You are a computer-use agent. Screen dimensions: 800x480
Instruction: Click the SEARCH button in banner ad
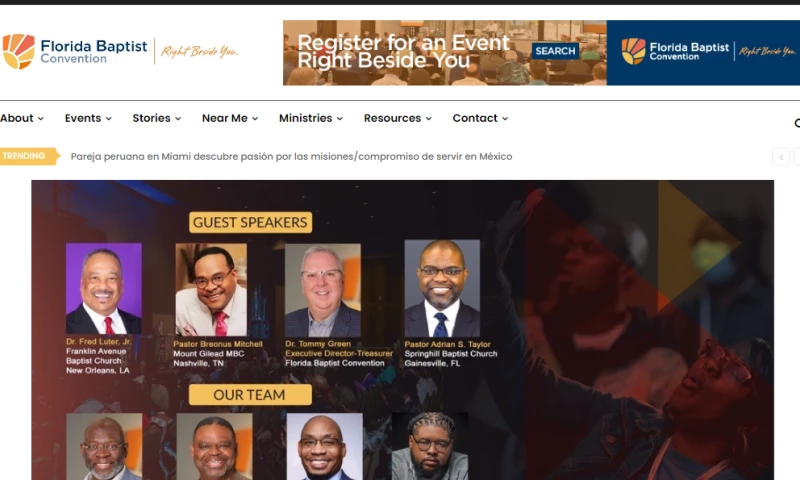(x=555, y=51)
